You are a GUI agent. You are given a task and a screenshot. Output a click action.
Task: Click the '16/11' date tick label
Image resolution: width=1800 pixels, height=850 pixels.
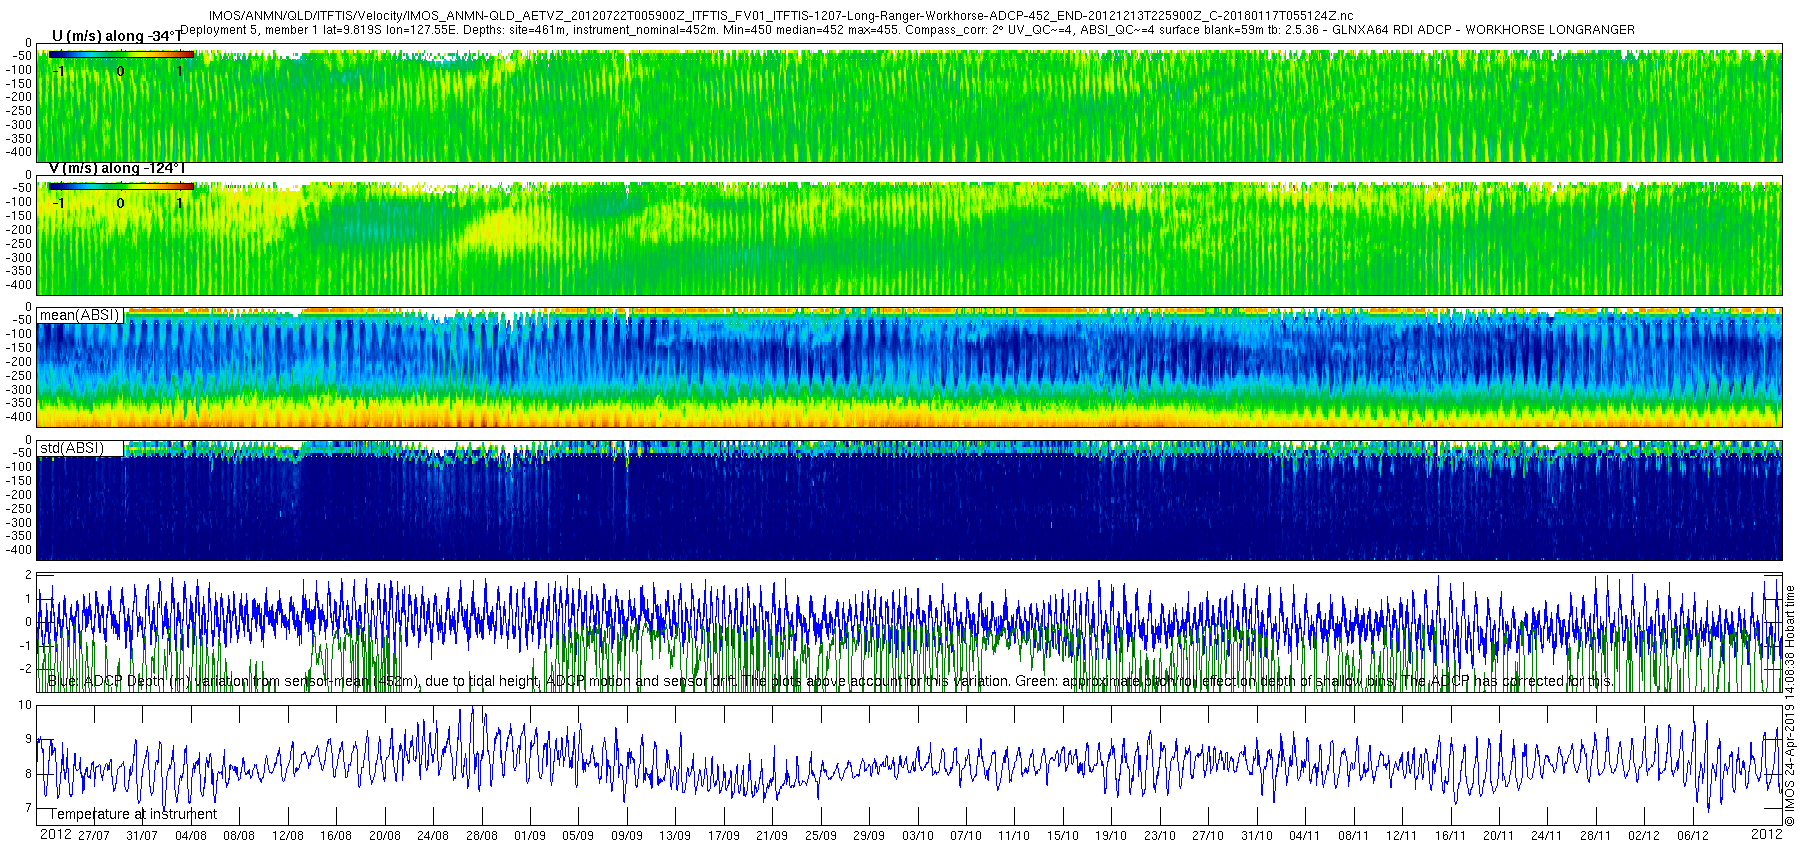(1450, 836)
